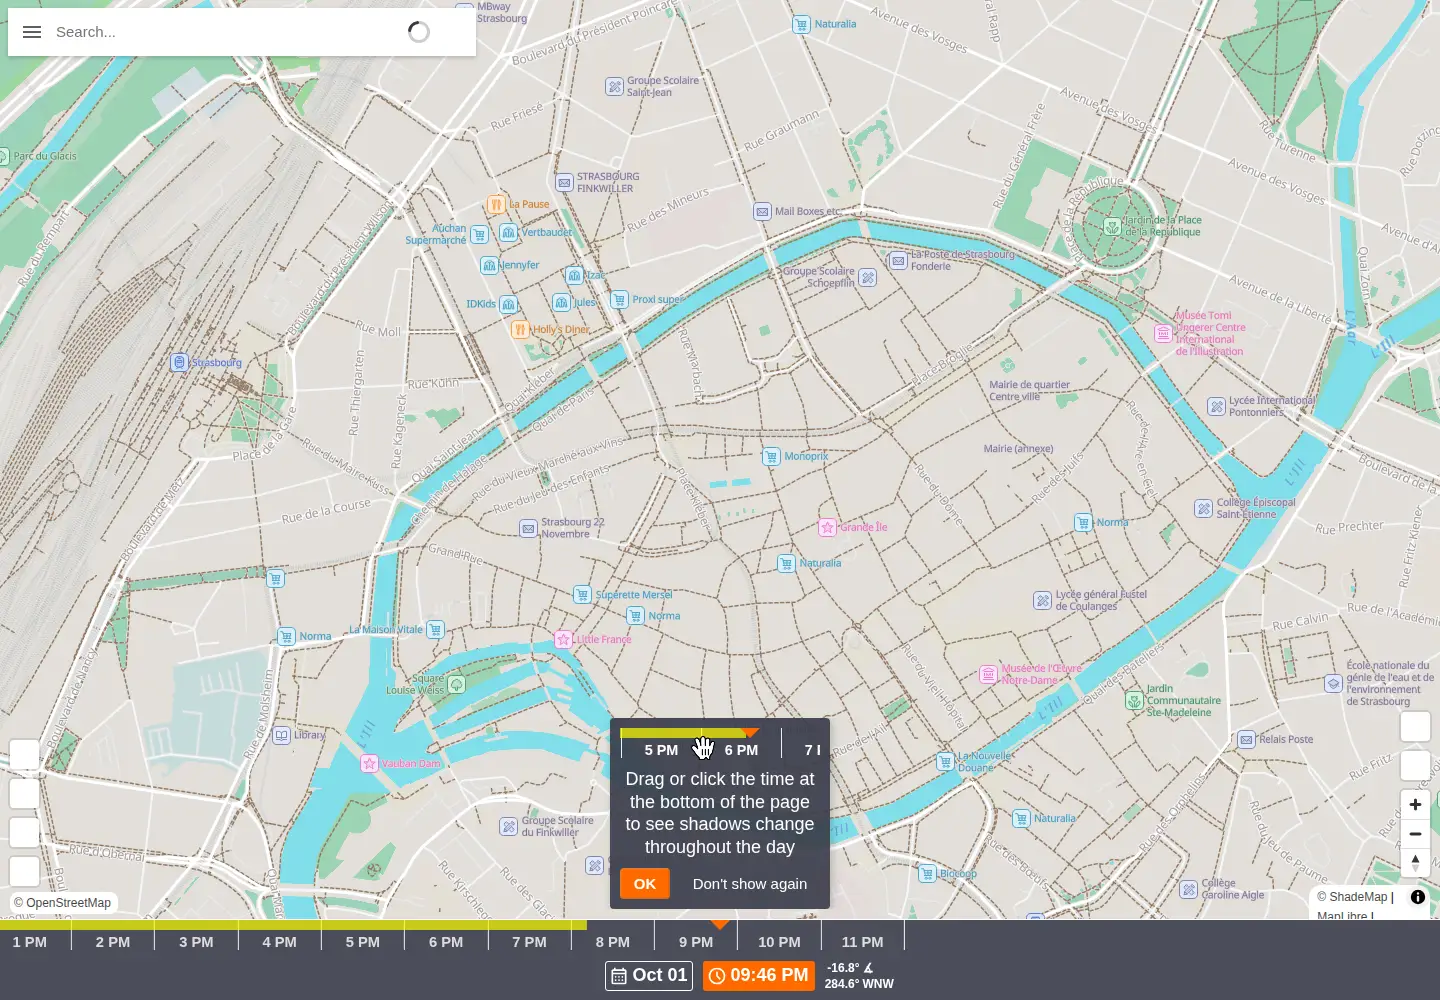
Task: Open the hamburger menu beside the search box
Action: pos(32,32)
